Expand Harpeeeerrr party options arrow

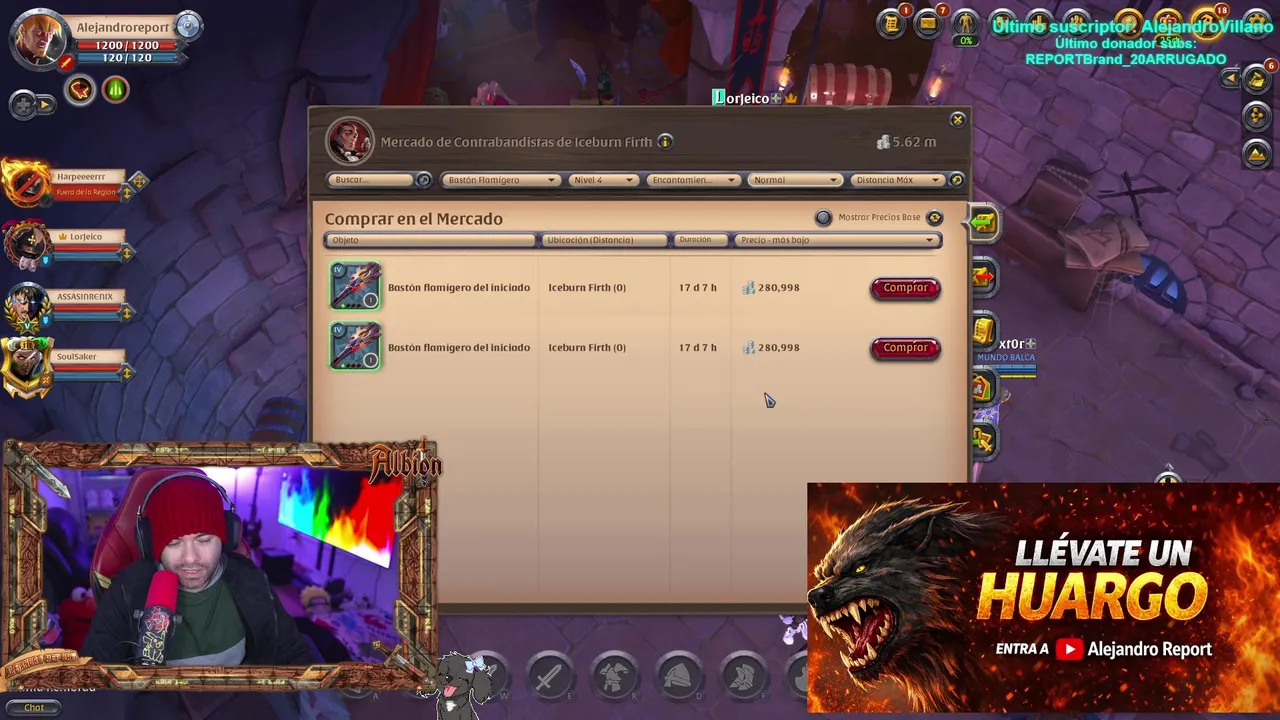pyautogui.click(x=126, y=193)
